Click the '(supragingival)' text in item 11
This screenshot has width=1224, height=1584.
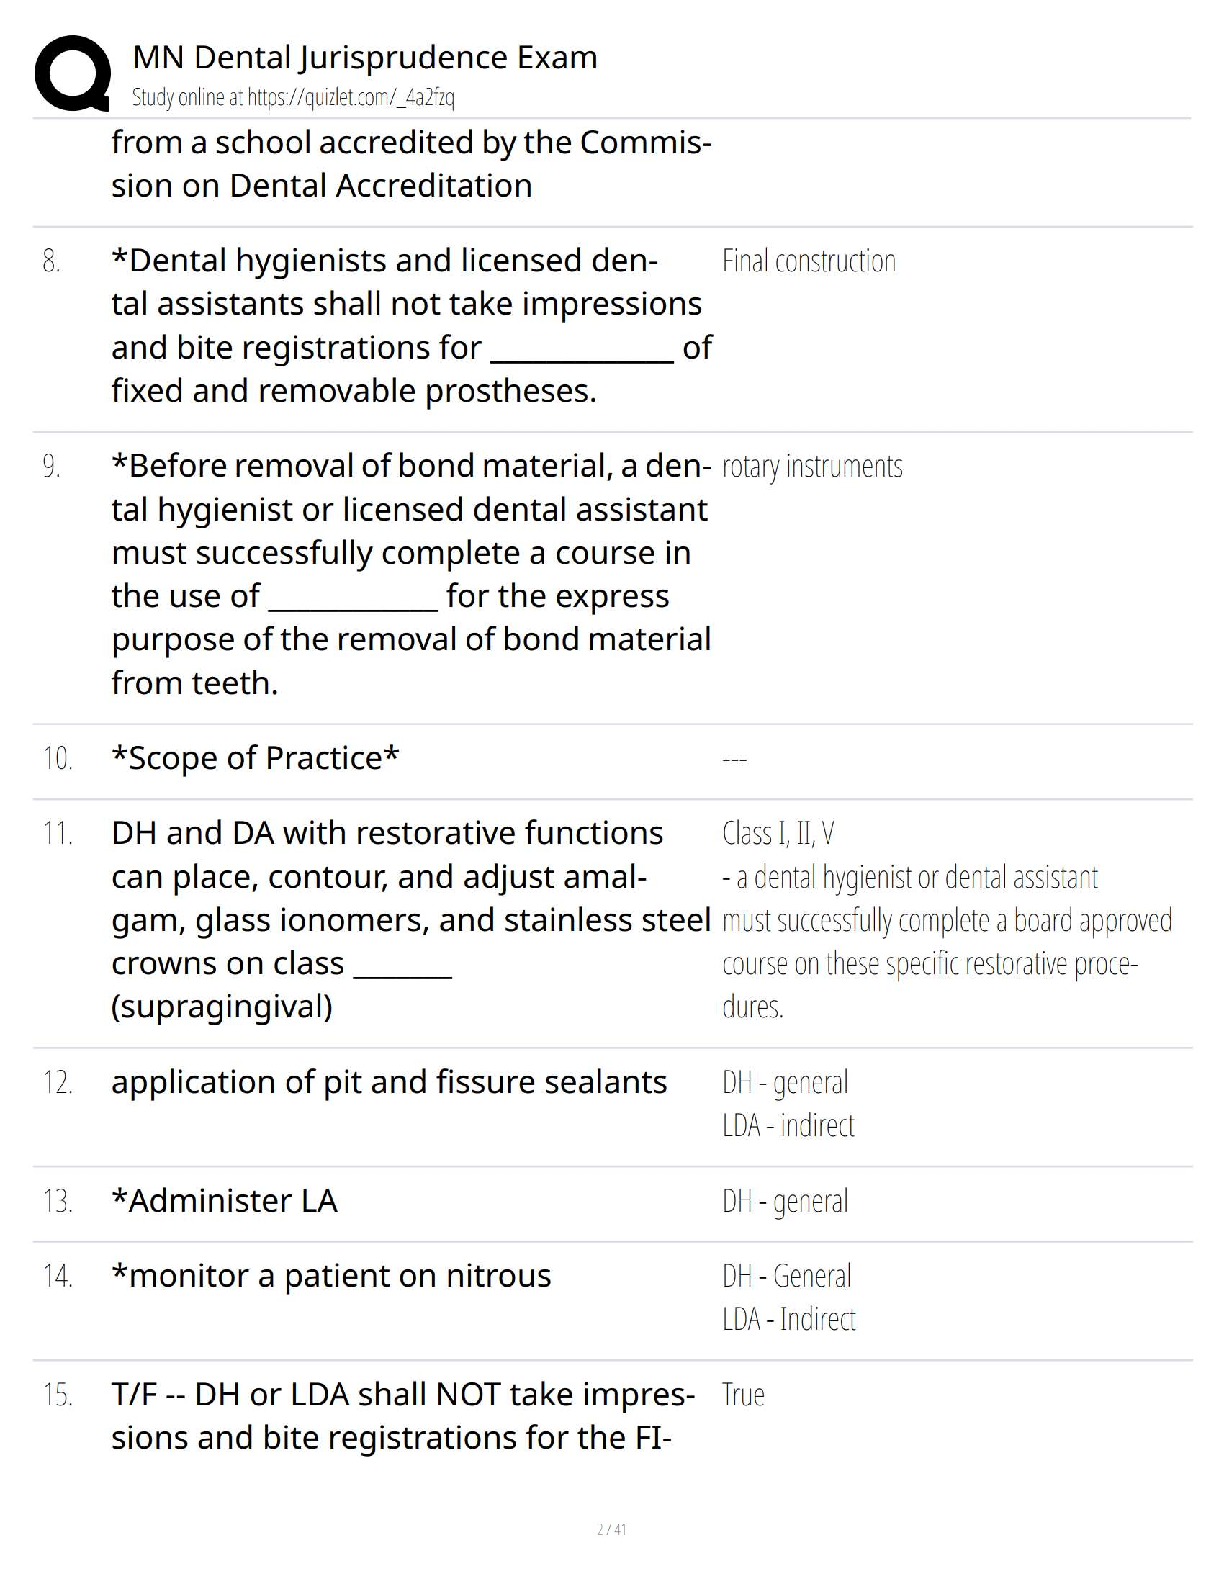point(221,1006)
